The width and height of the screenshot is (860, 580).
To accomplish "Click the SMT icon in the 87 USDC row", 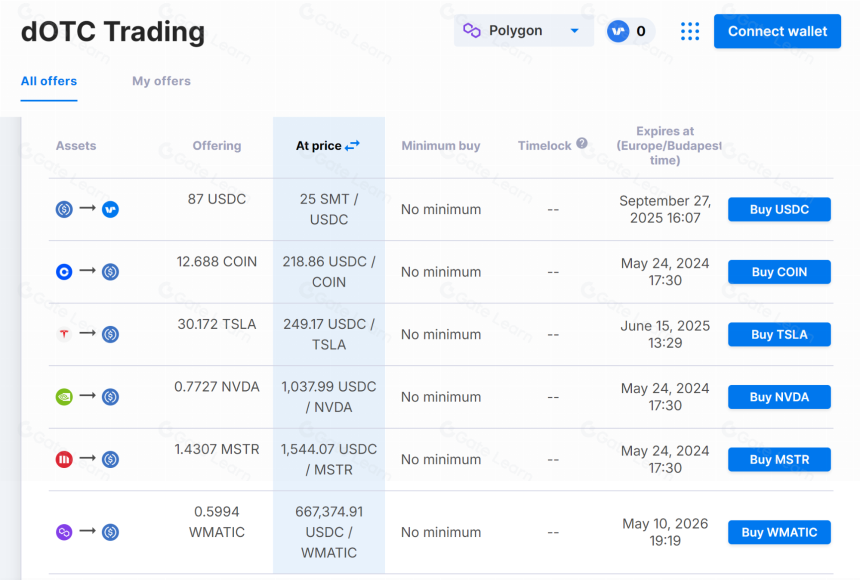I will pos(110,209).
